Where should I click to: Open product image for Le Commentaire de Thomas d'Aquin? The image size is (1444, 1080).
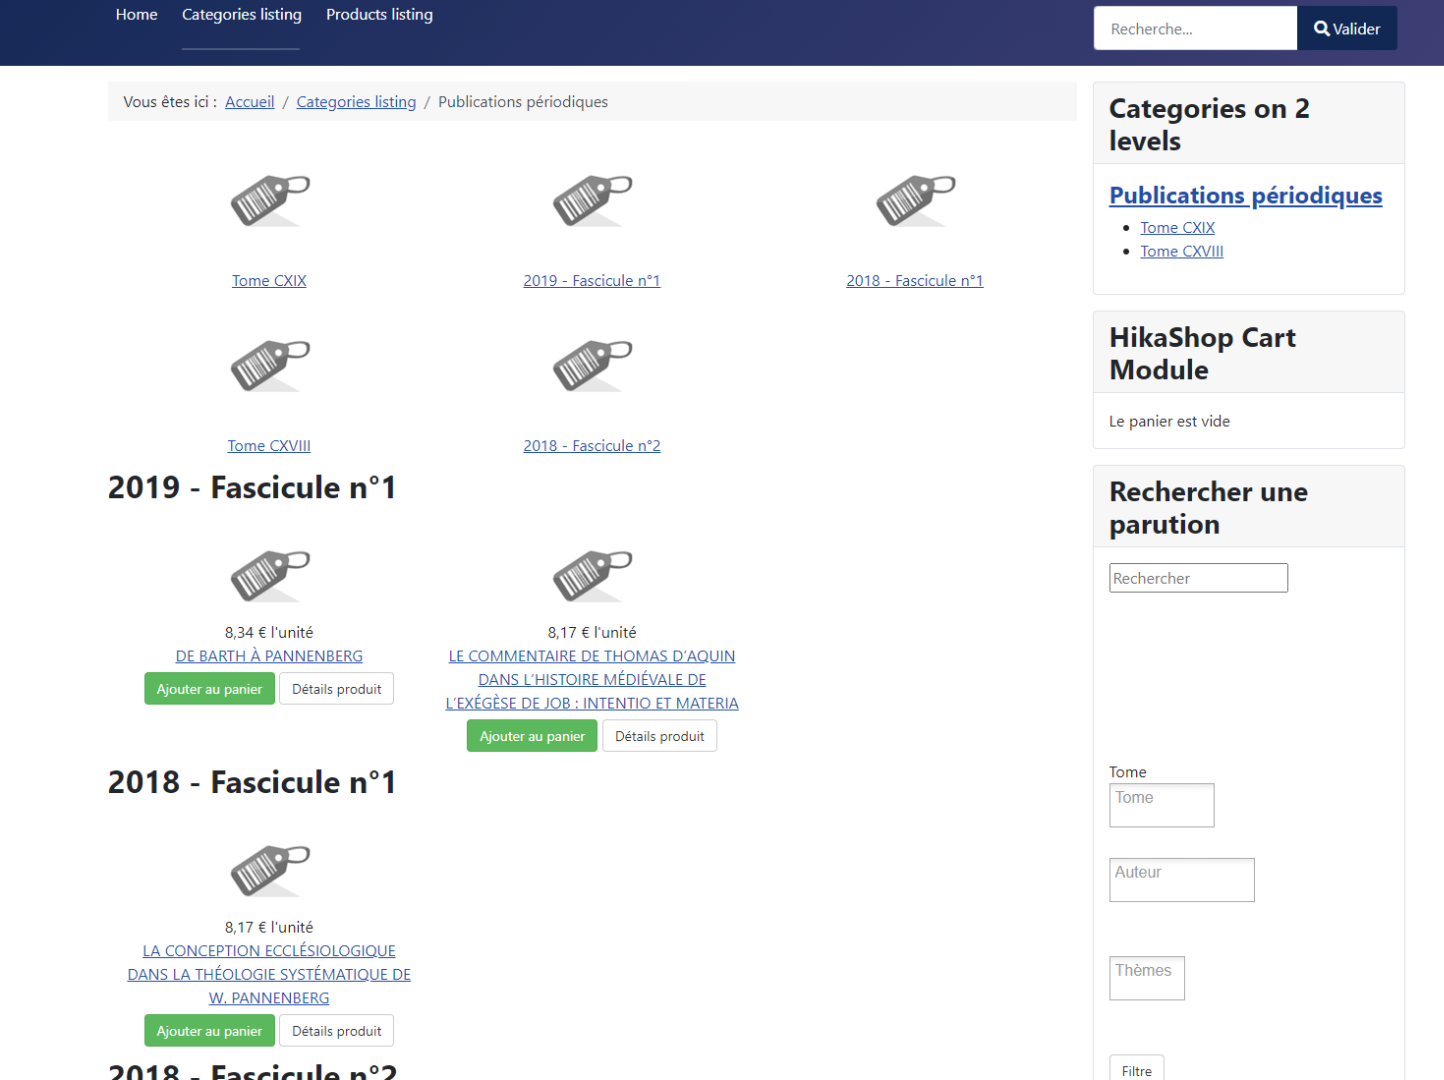pos(592,575)
